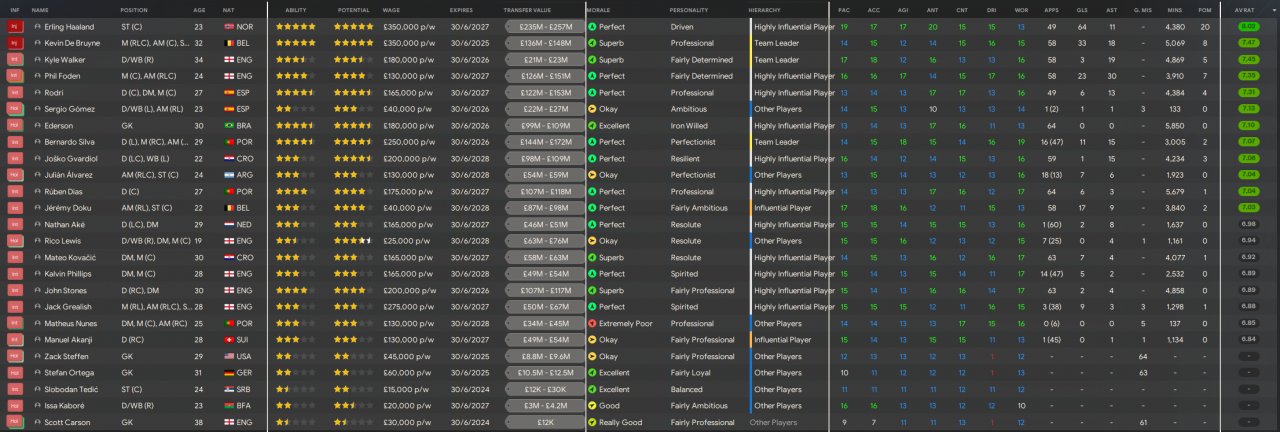
Task: Click Haaland's 8.02 average rating pill
Action: pos(1248,27)
